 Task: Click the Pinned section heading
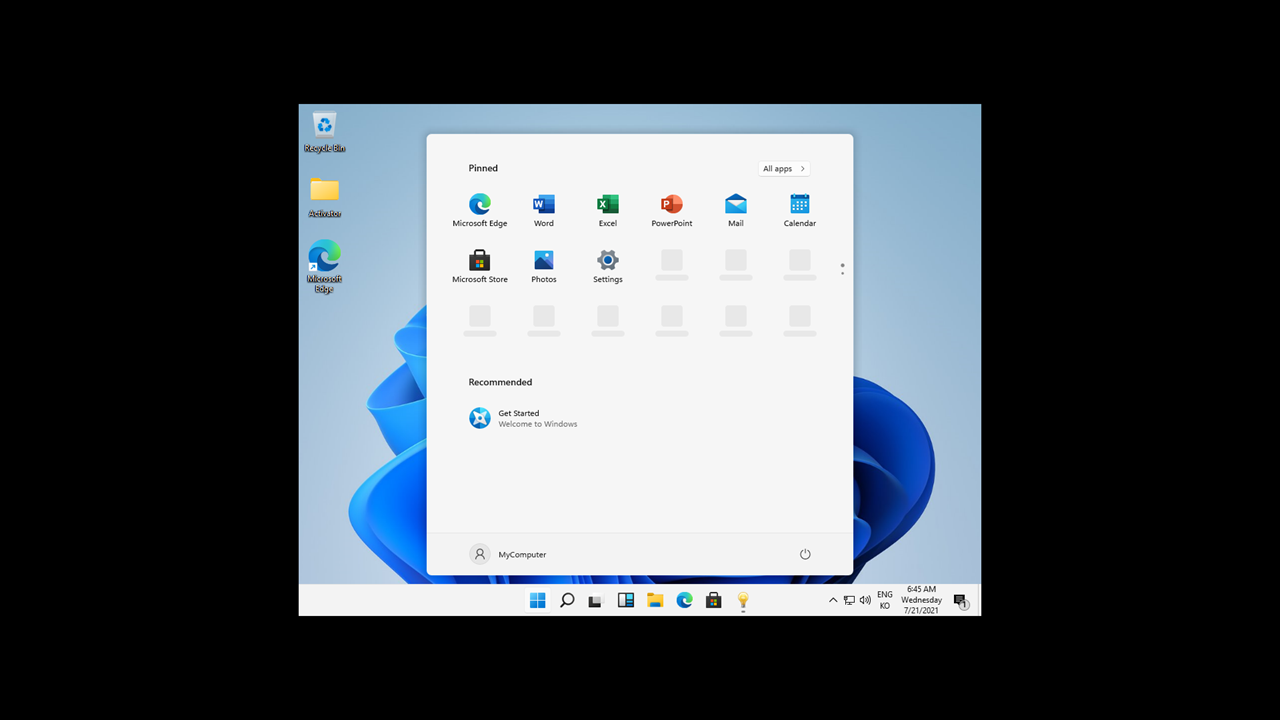[483, 168]
